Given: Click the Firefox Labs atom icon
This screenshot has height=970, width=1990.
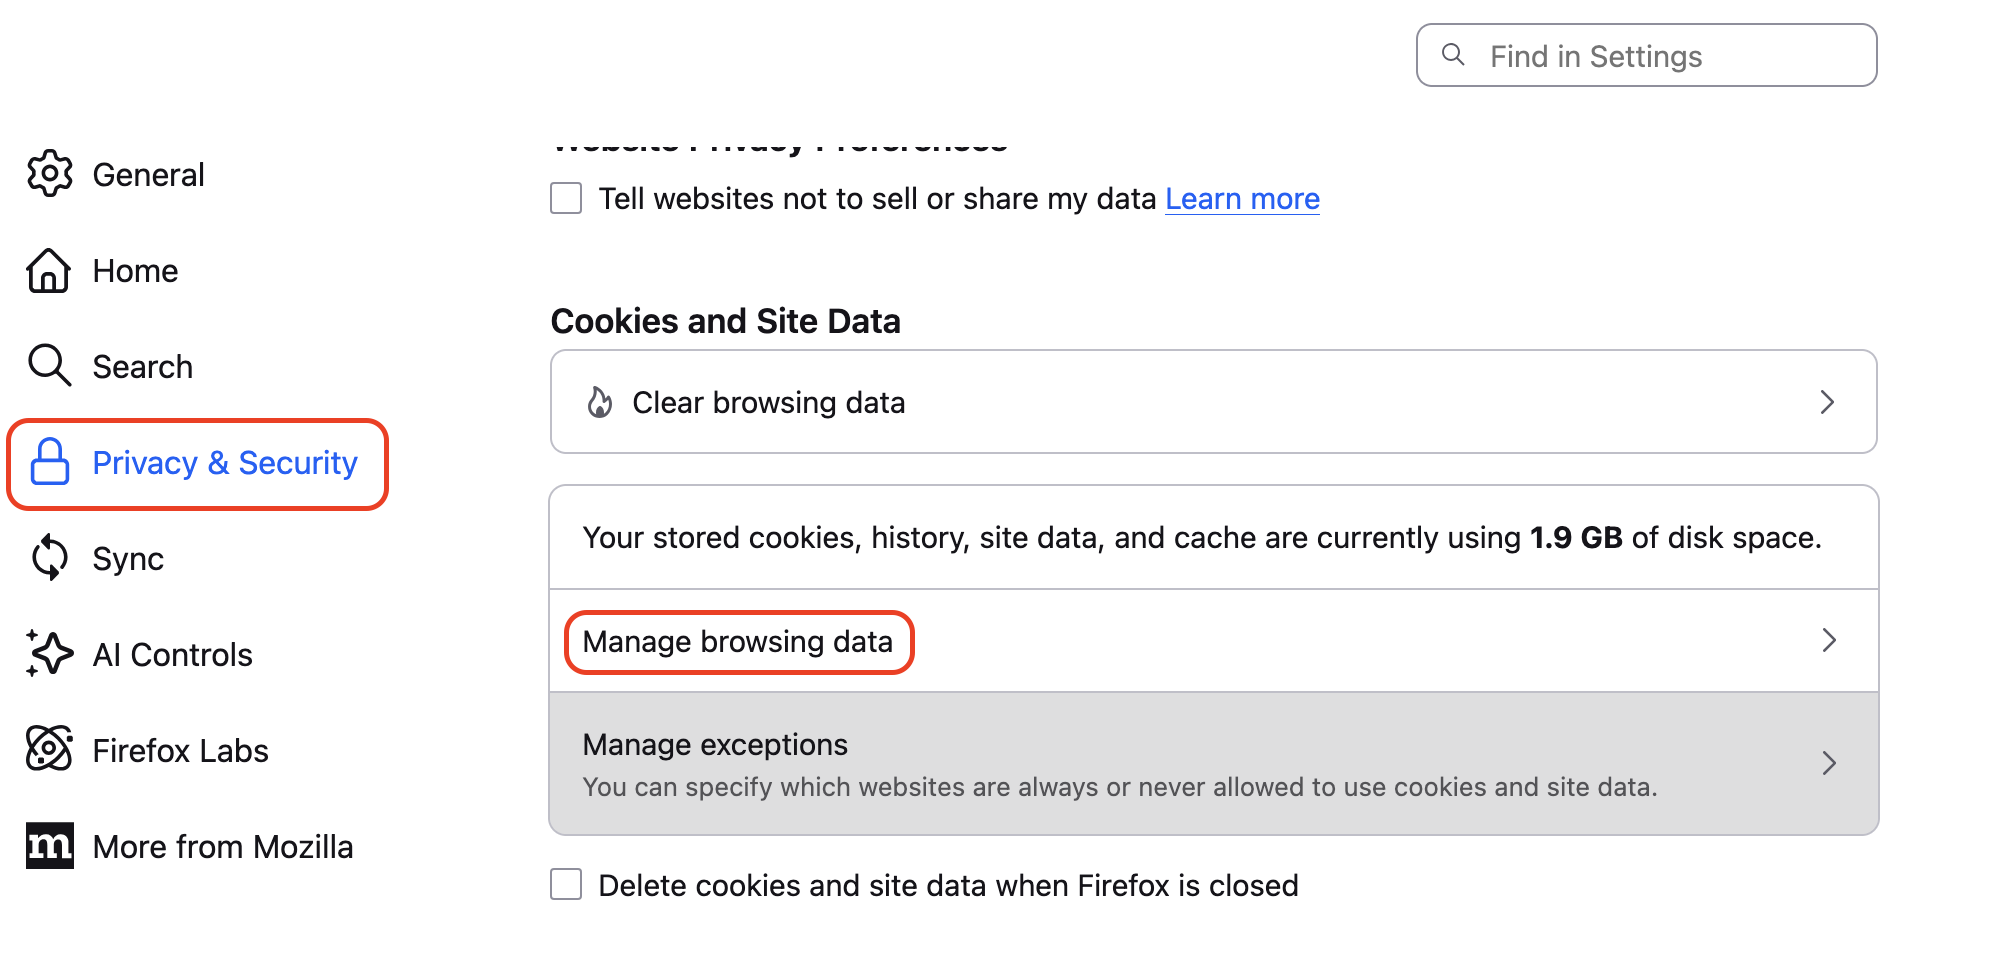Looking at the screenshot, I should [49, 749].
